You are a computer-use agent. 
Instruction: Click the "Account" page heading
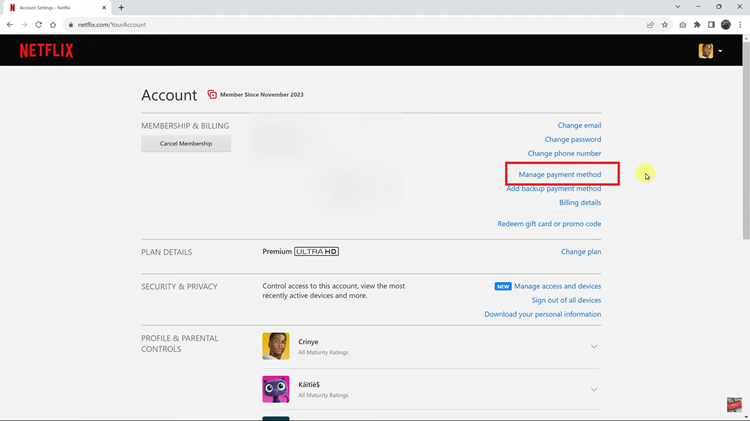[169, 95]
